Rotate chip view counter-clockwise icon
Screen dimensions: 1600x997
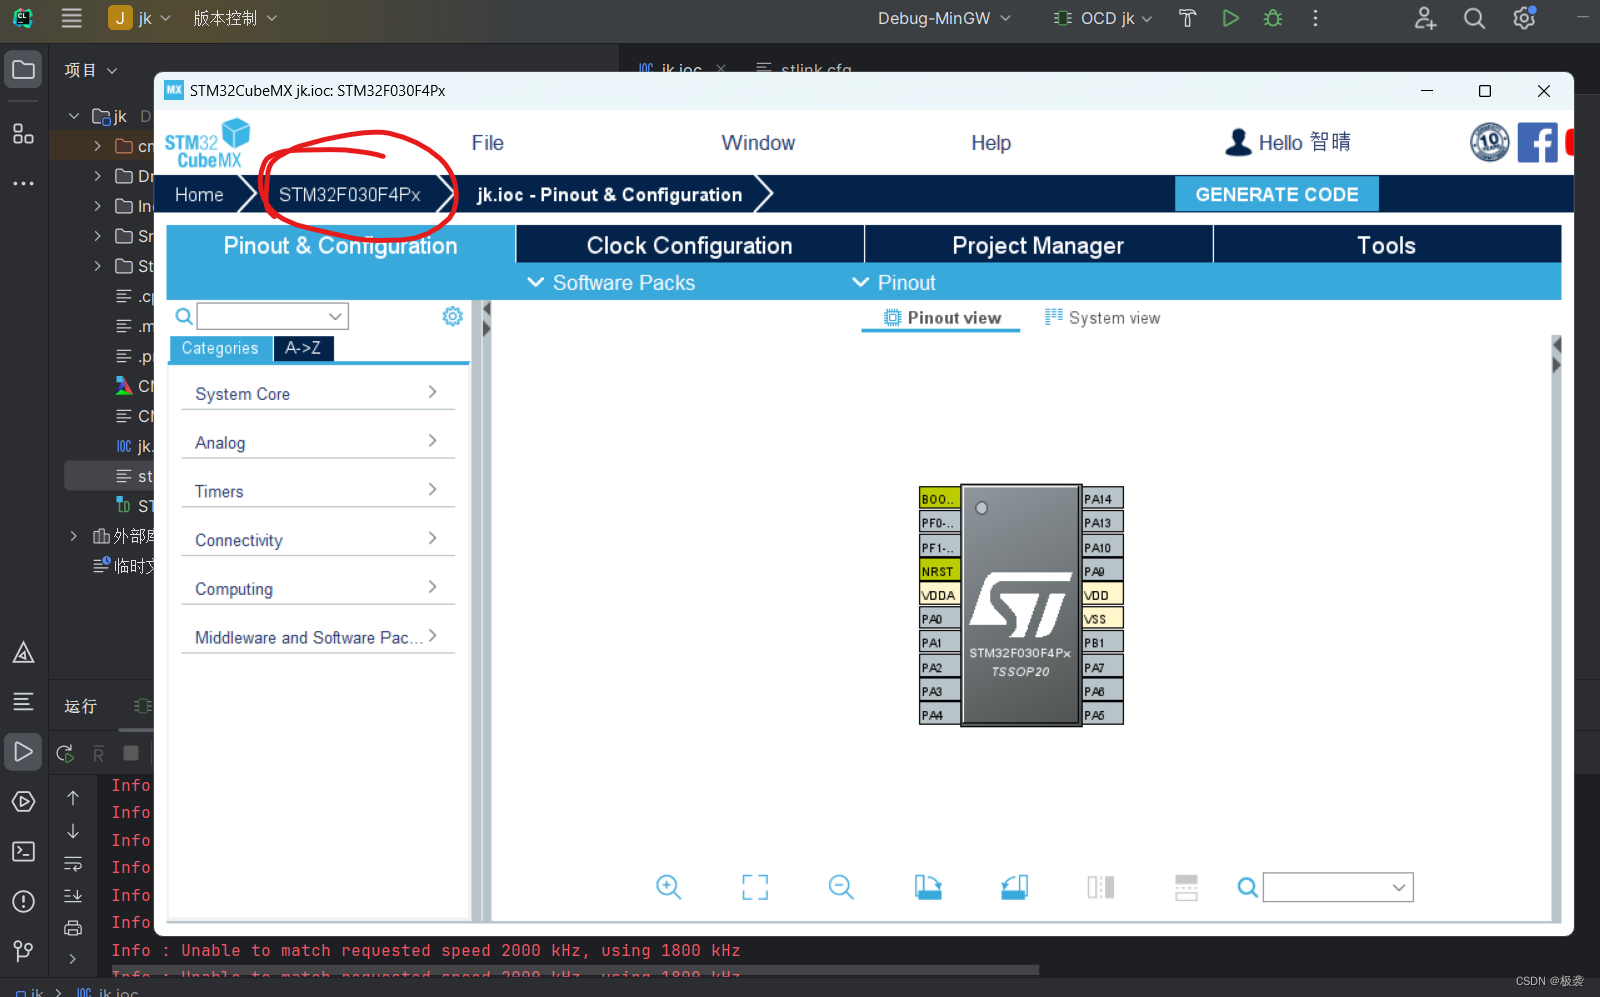pyautogui.click(x=1014, y=887)
